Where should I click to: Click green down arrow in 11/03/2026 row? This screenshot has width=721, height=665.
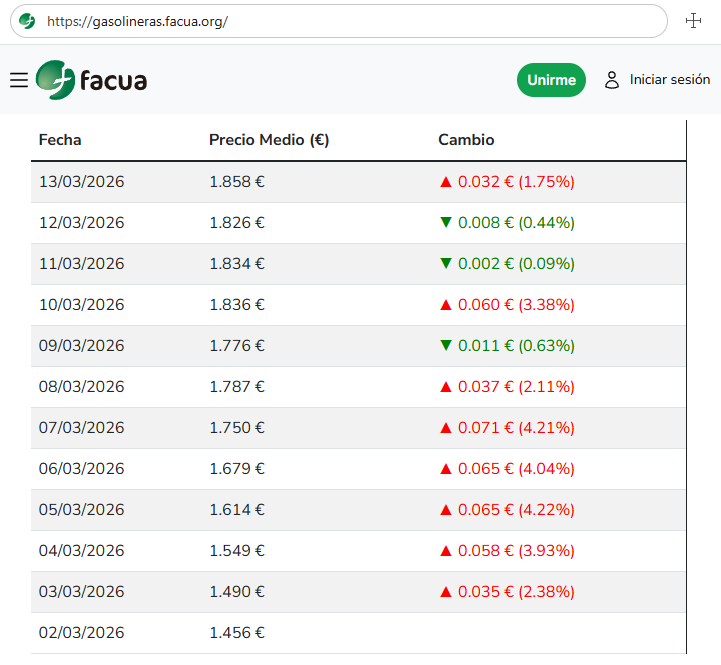click(446, 264)
